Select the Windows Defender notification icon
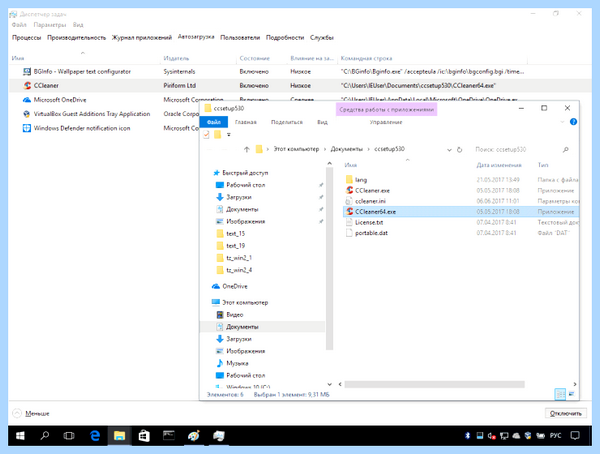 click(x=27, y=128)
